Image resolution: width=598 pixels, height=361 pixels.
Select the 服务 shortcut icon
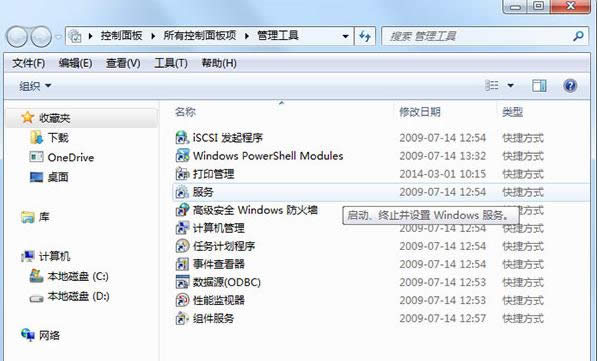182,192
